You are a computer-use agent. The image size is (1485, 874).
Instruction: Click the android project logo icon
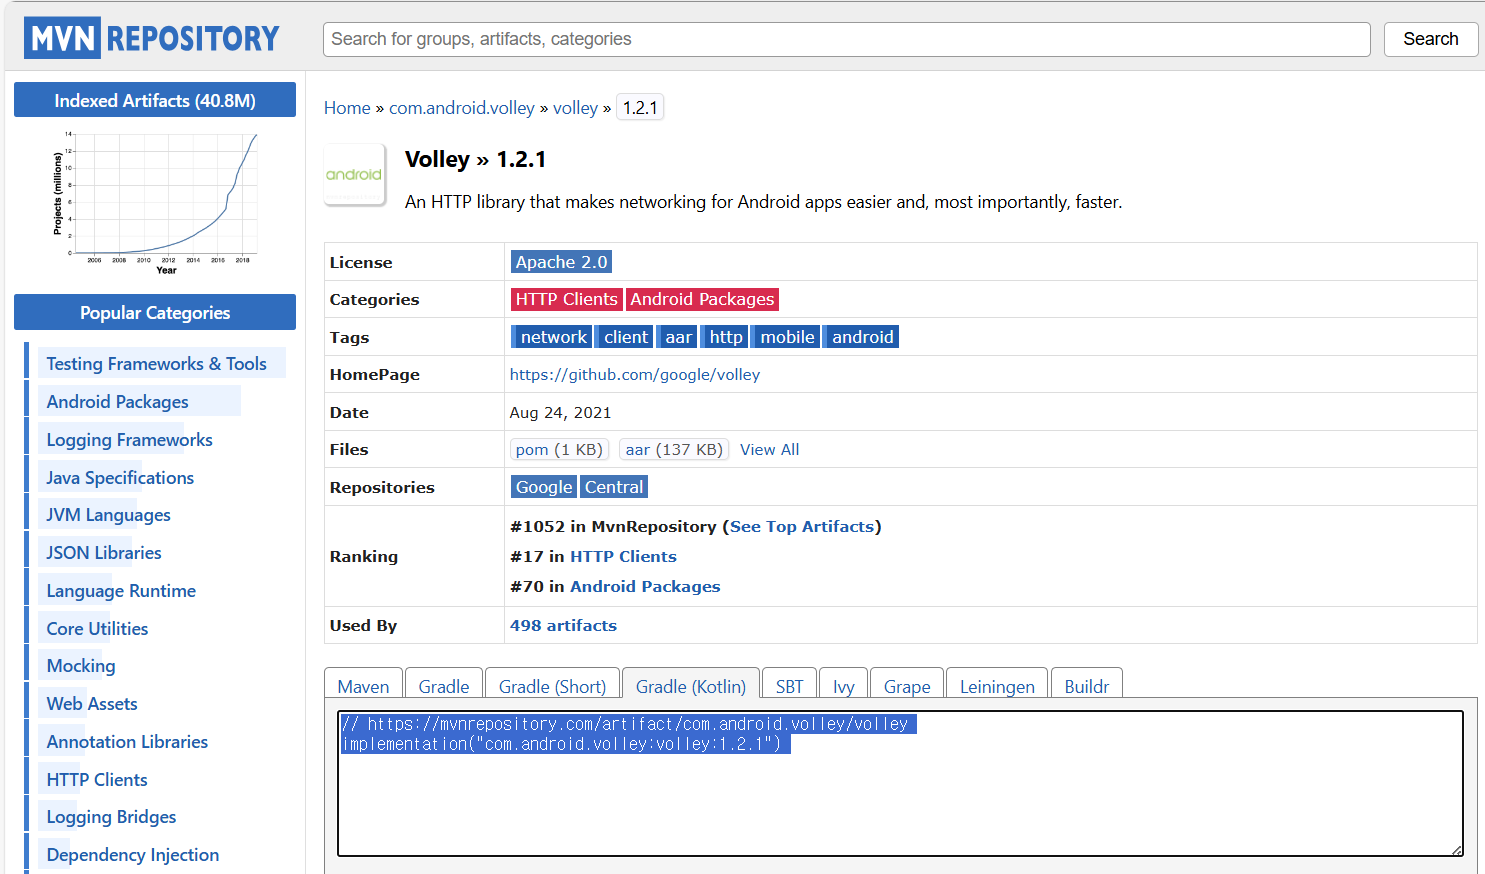[x=354, y=174]
